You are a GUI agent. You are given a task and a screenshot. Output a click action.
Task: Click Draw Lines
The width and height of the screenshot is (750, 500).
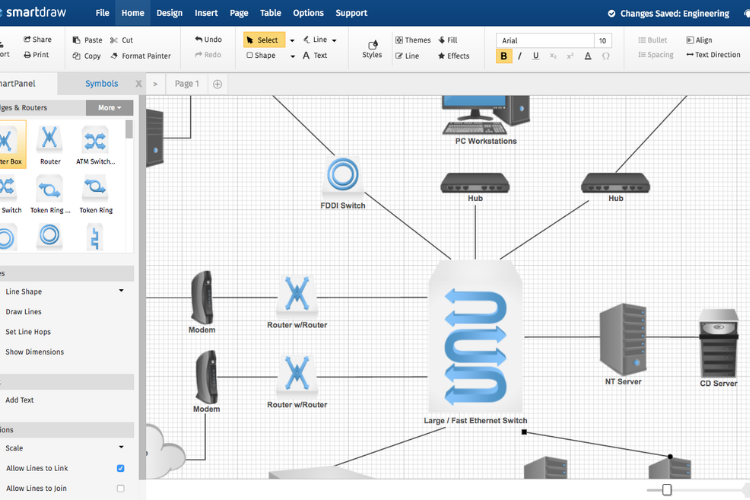coord(23,311)
